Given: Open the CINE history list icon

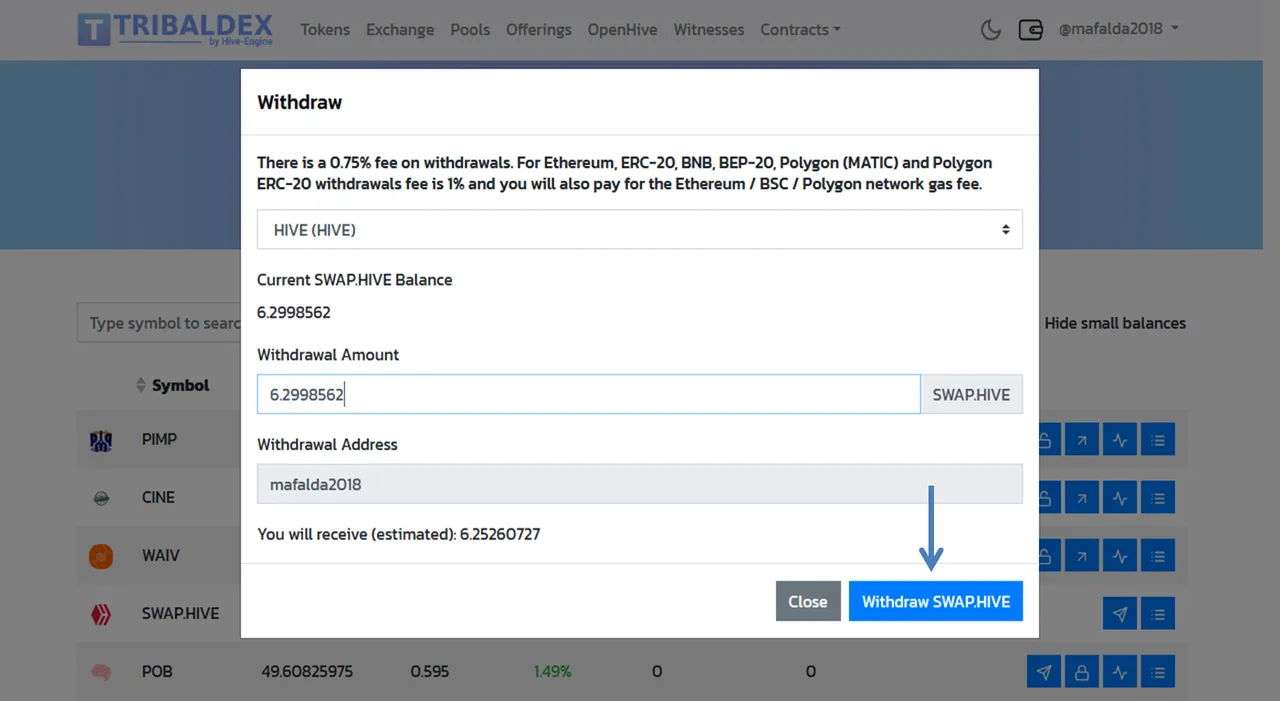Looking at the screenshot, I should click(1158, 497).
